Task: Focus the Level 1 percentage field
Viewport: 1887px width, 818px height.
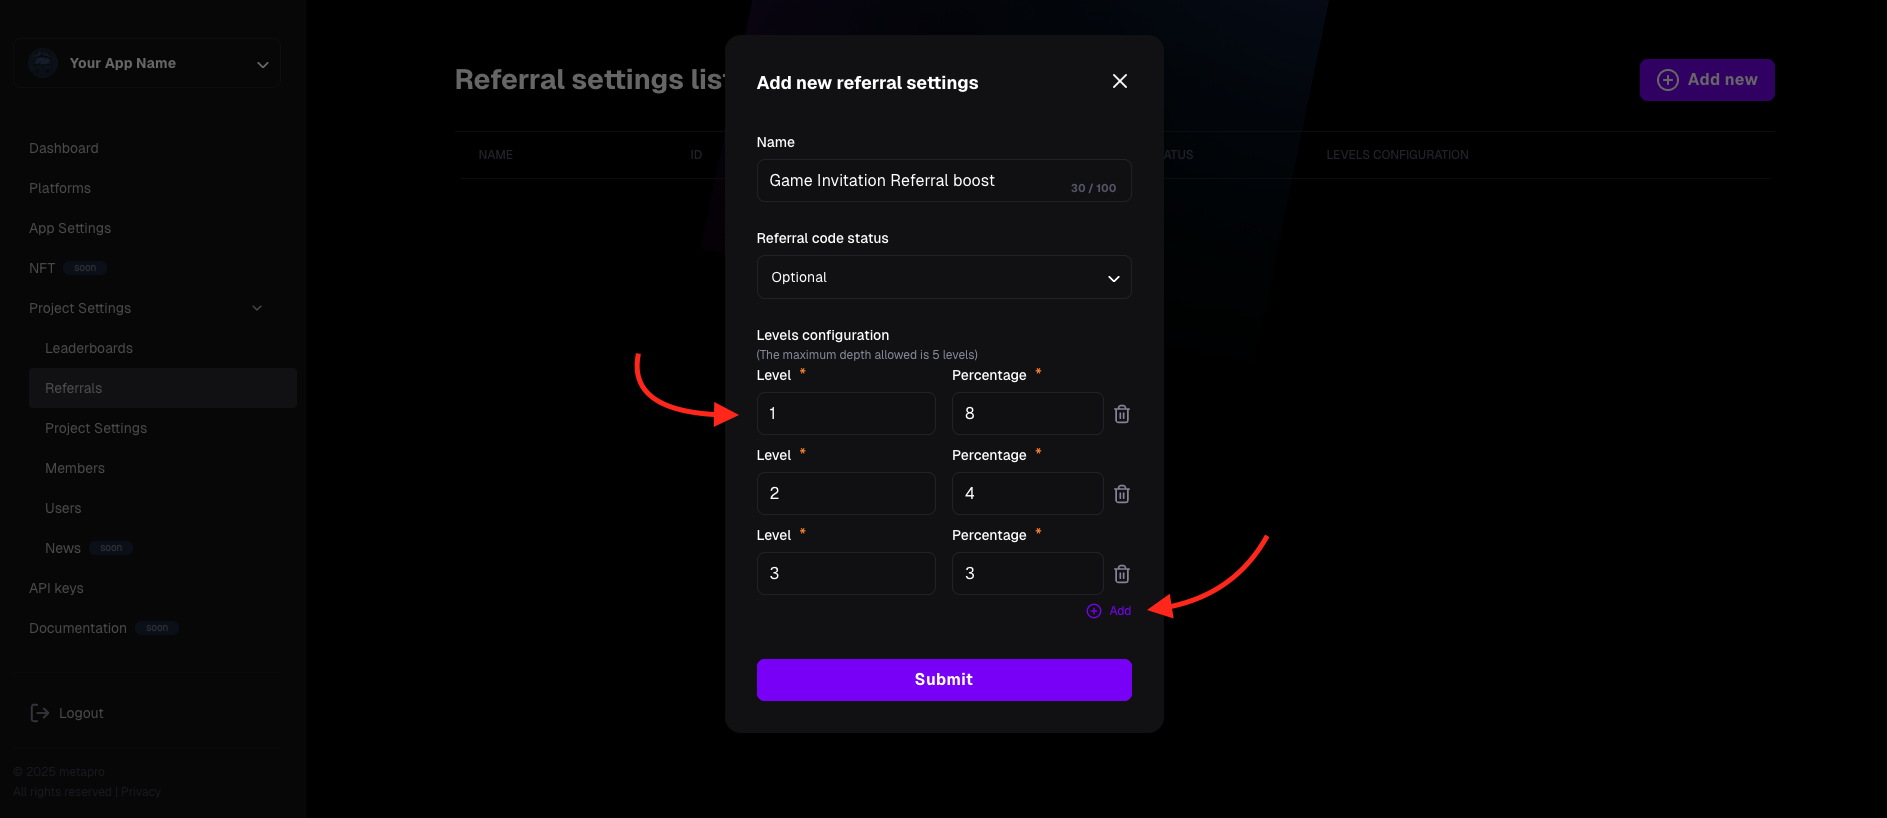Action: pyautogui.click(x=1027, y=414)
